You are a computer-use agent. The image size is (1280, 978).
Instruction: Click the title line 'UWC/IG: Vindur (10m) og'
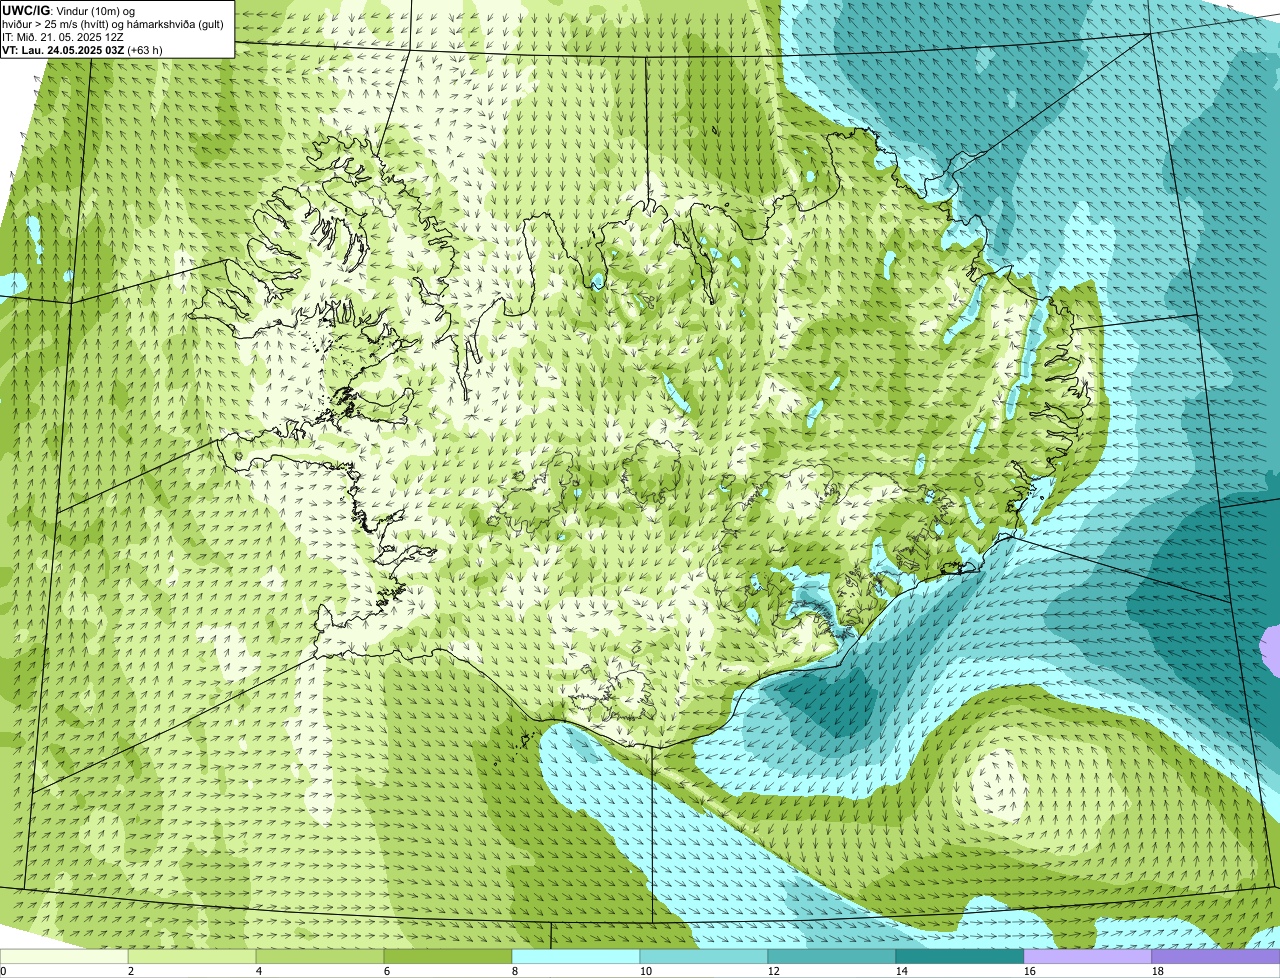69,10
